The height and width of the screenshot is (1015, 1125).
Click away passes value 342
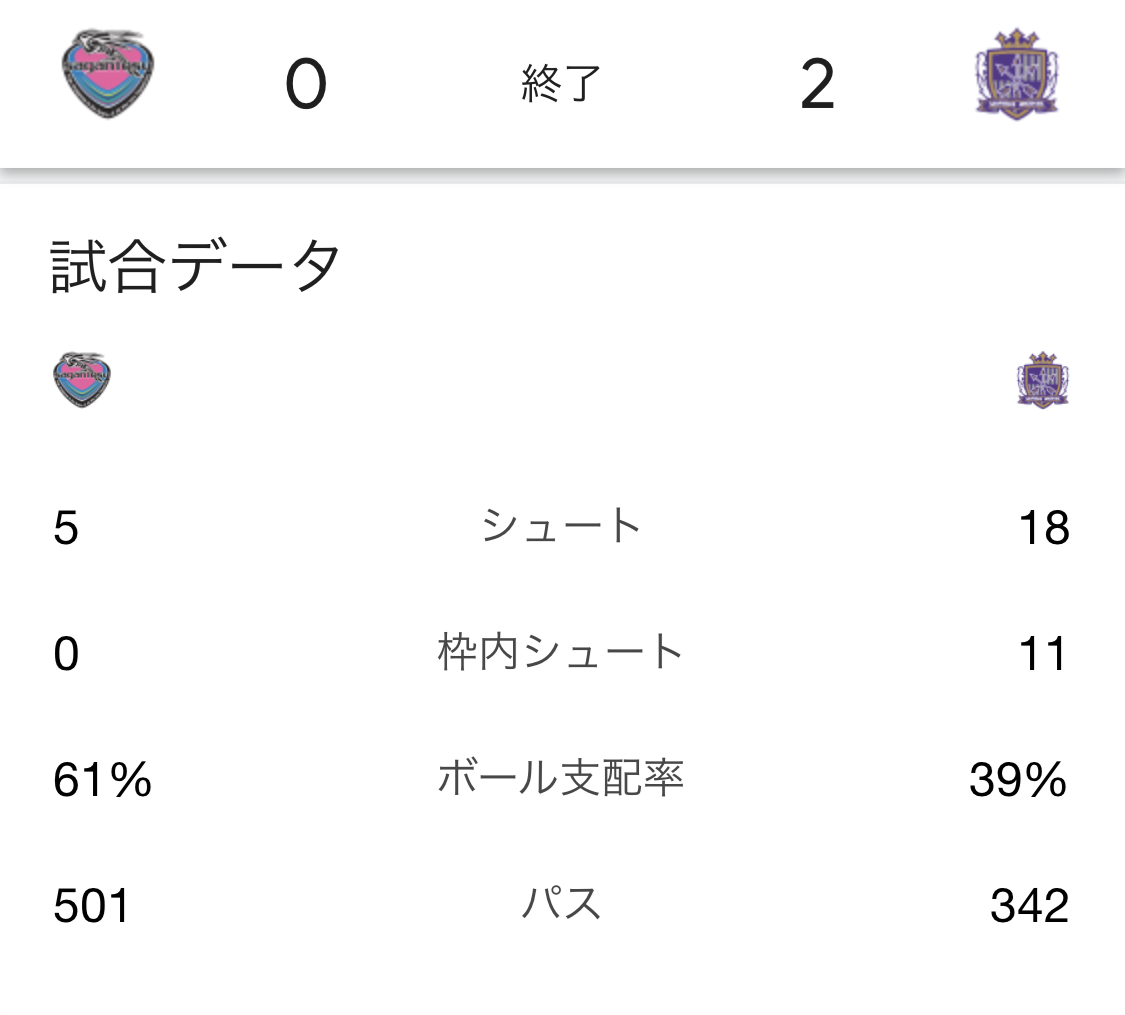(x=1029, y=907)
